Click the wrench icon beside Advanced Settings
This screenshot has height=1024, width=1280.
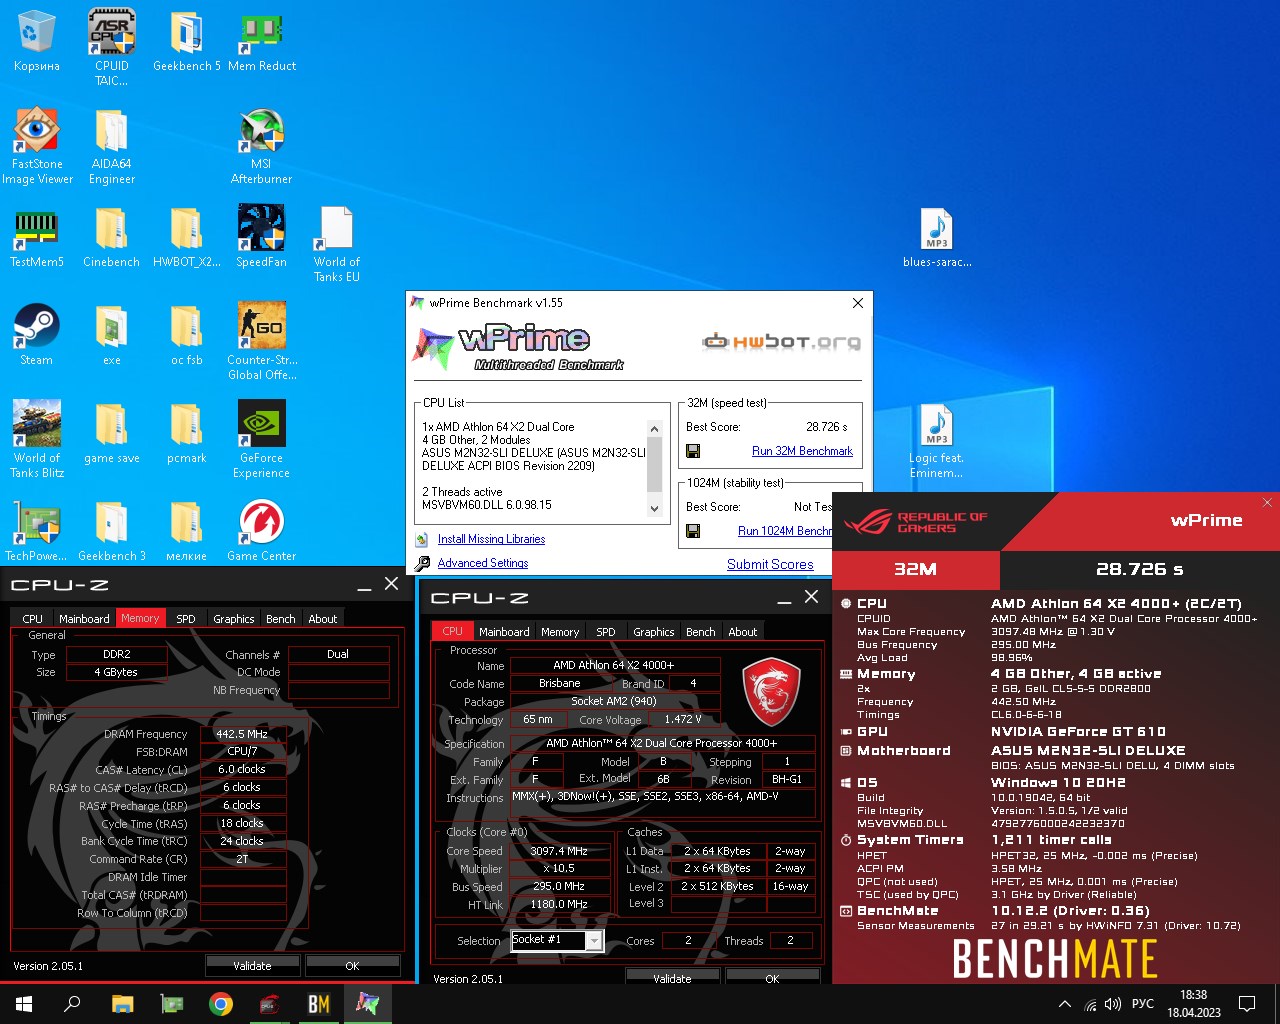pos(423,564)
